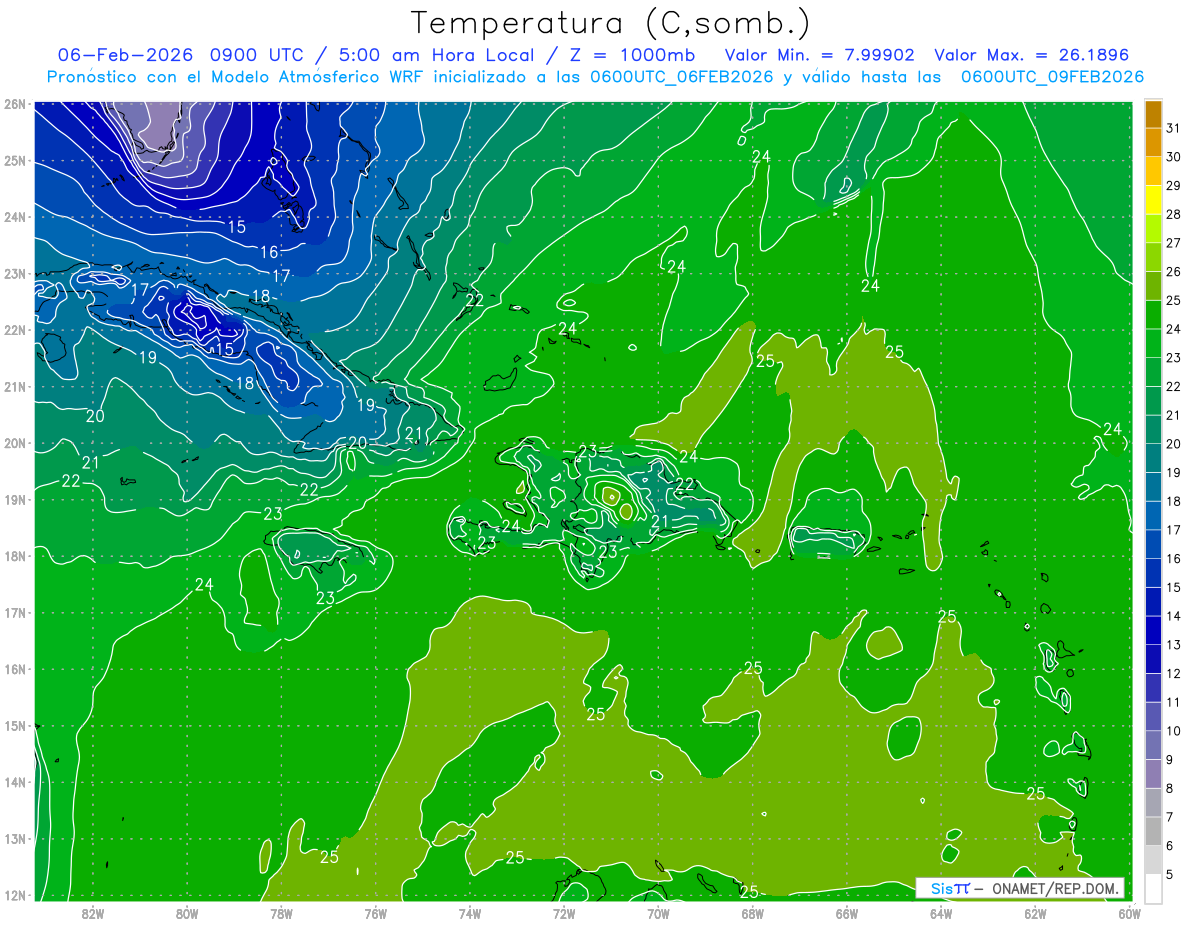This screenshot has height=927, width=1200.
Task: Click the '7' color bar scale label
Action: tap(1171, 817)
